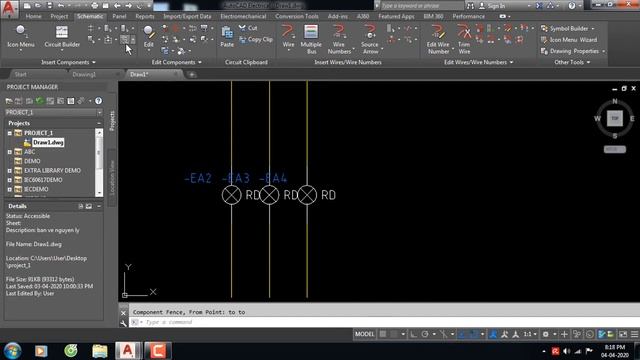Viewport: 640px width, 360px height.
Task: Open the Home ribbon tab
Action: pos(33,16)
